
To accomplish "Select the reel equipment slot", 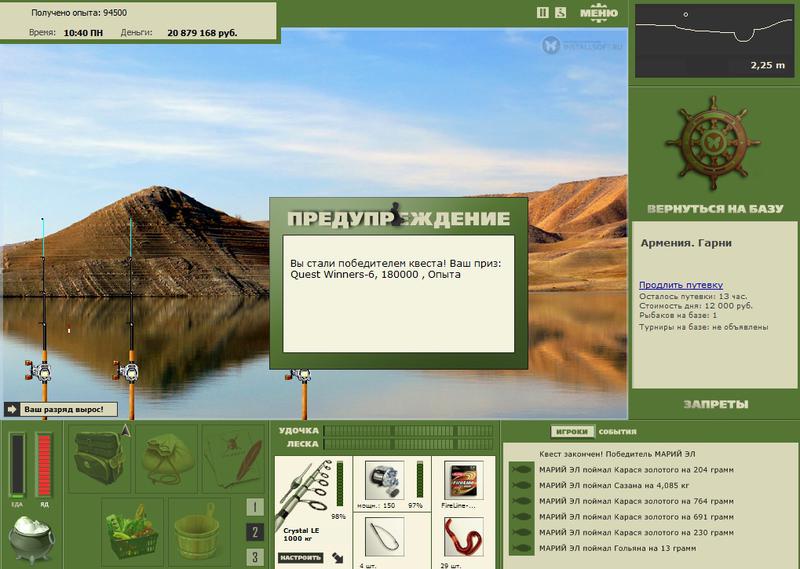I will pyautogui.click(x=384, y=481).
